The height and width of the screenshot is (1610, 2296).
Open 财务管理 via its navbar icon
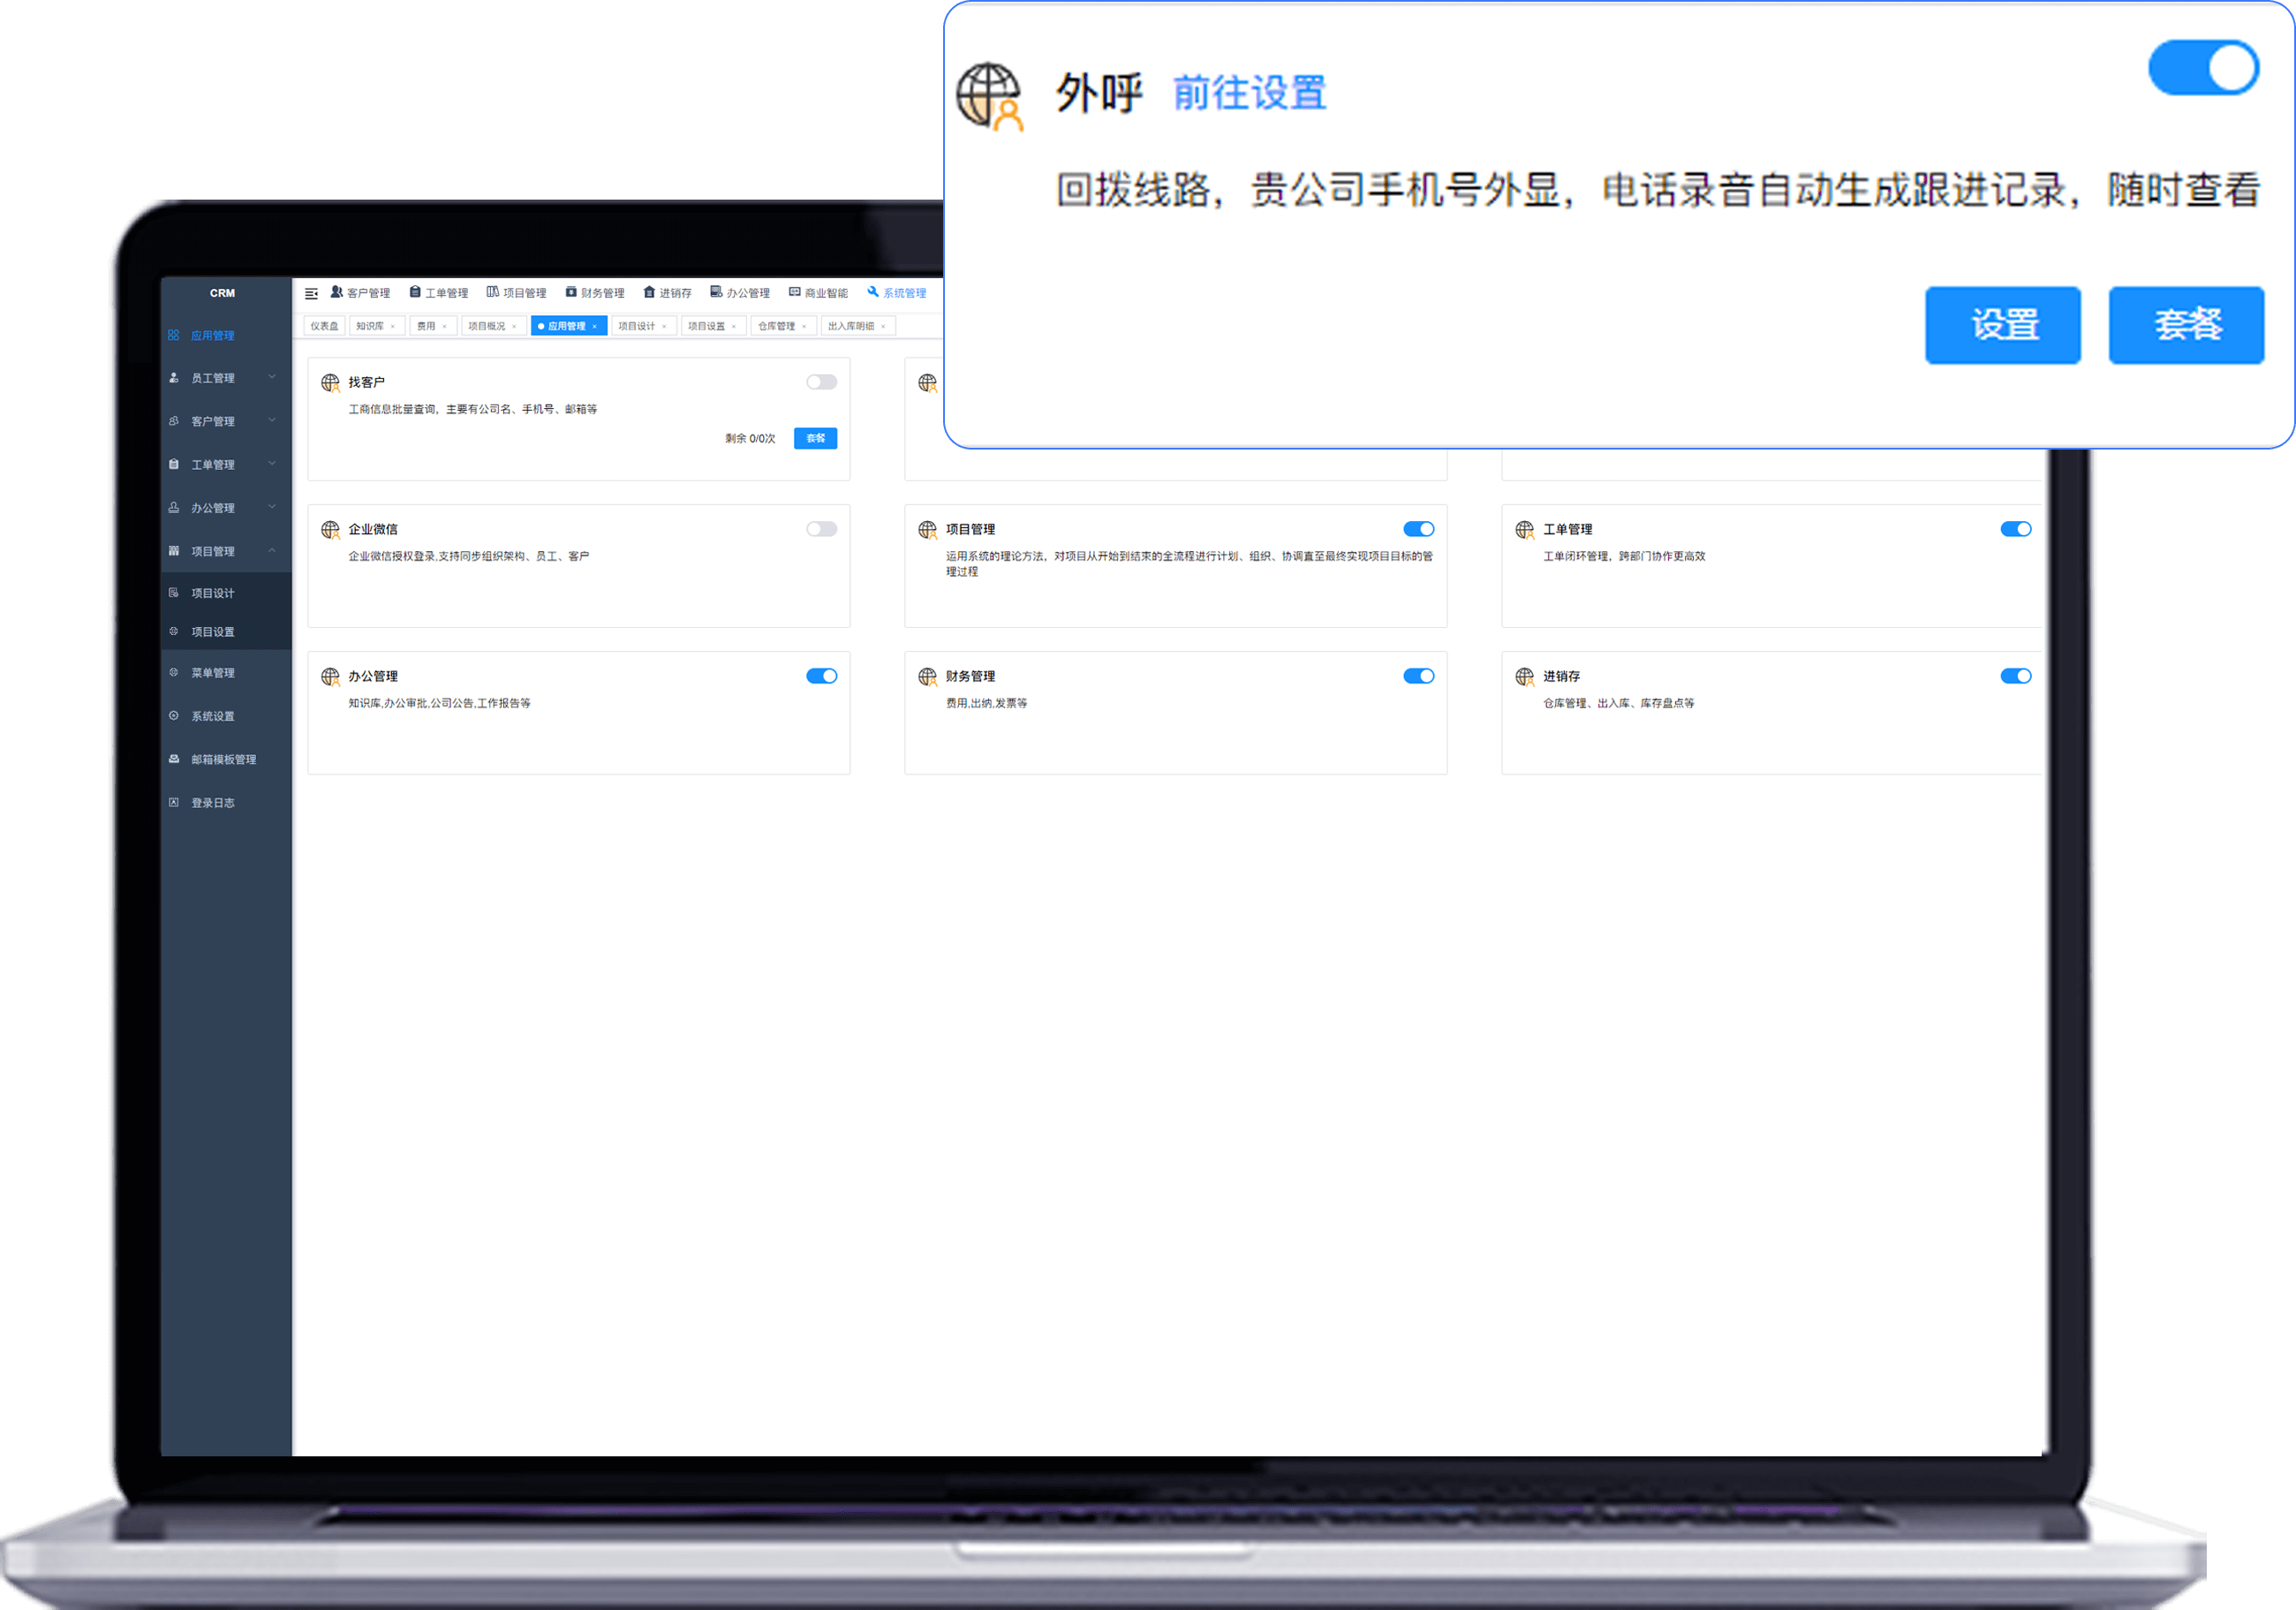(571, 293)
